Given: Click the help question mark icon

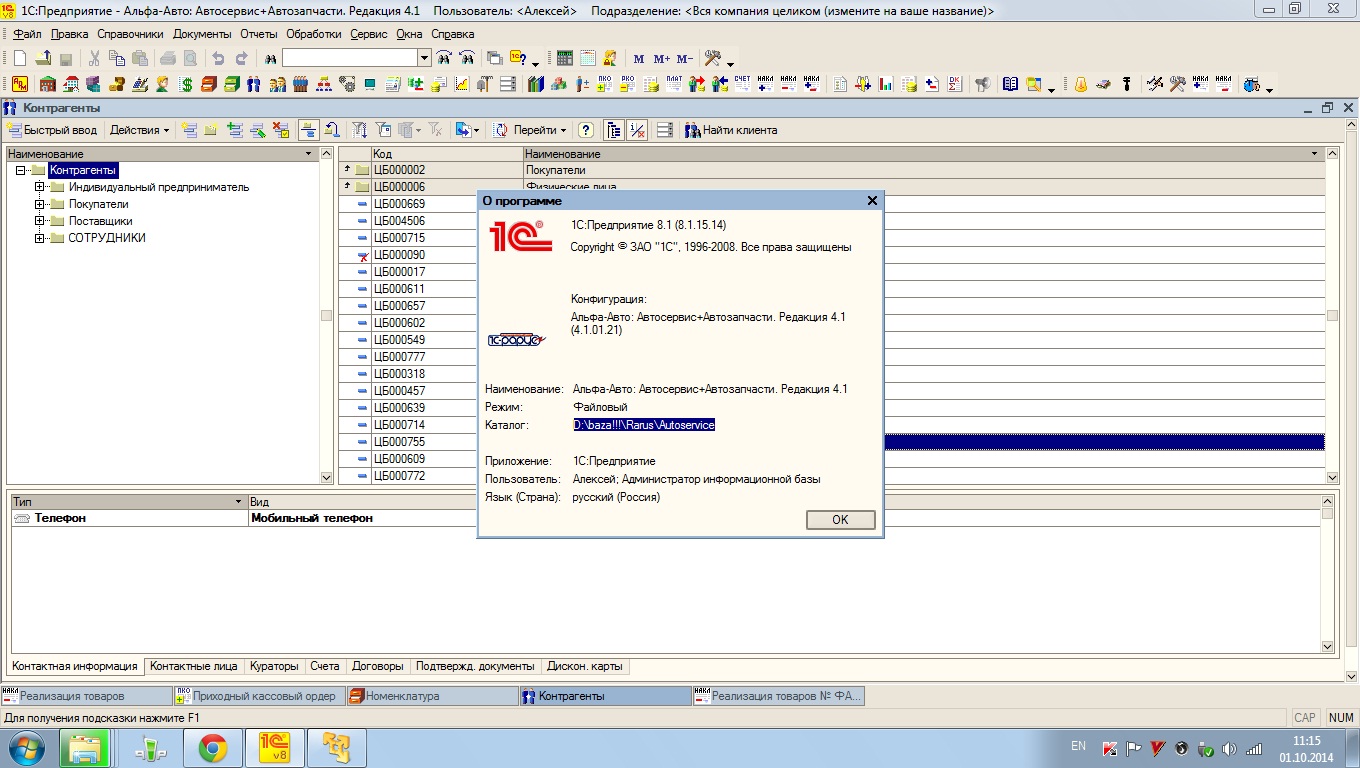Looking at the screenshot, I should [586, 130].
